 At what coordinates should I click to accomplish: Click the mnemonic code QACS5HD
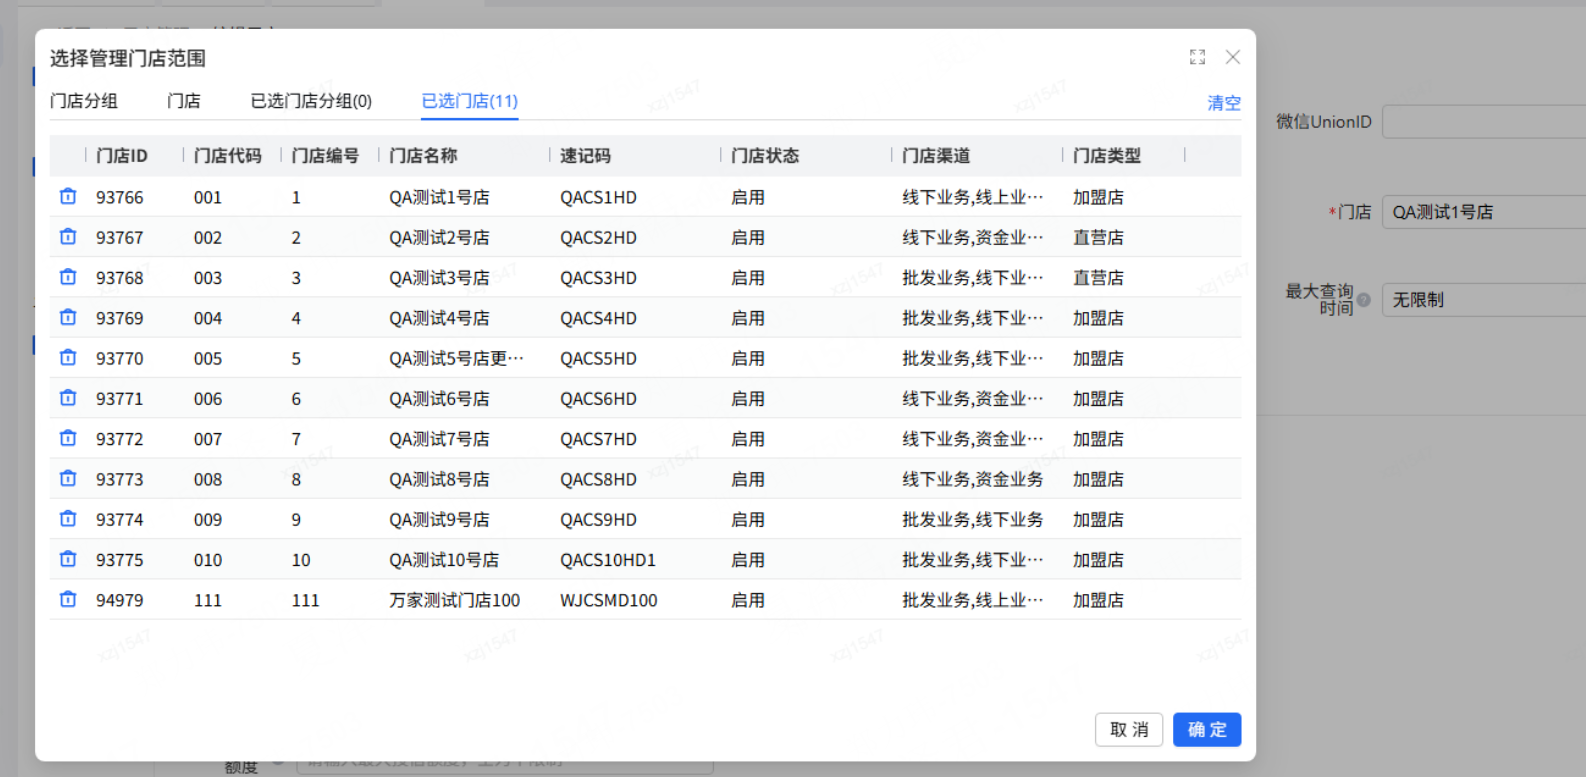[x=598, y=358]
